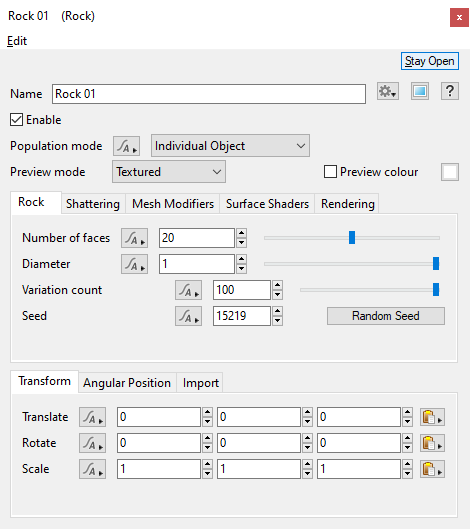Uncheck the Enable checkbox
The image size is (470, 529).
coord(17,120)
